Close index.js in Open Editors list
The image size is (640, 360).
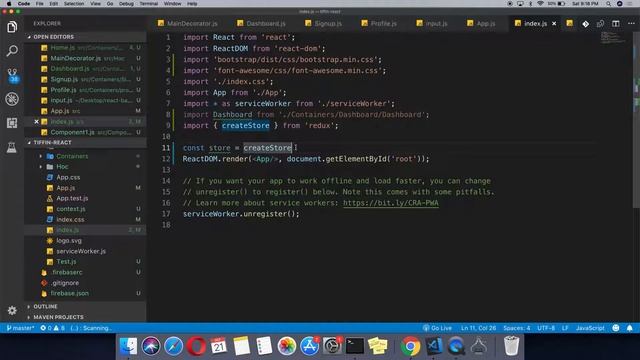click(36, 122)
